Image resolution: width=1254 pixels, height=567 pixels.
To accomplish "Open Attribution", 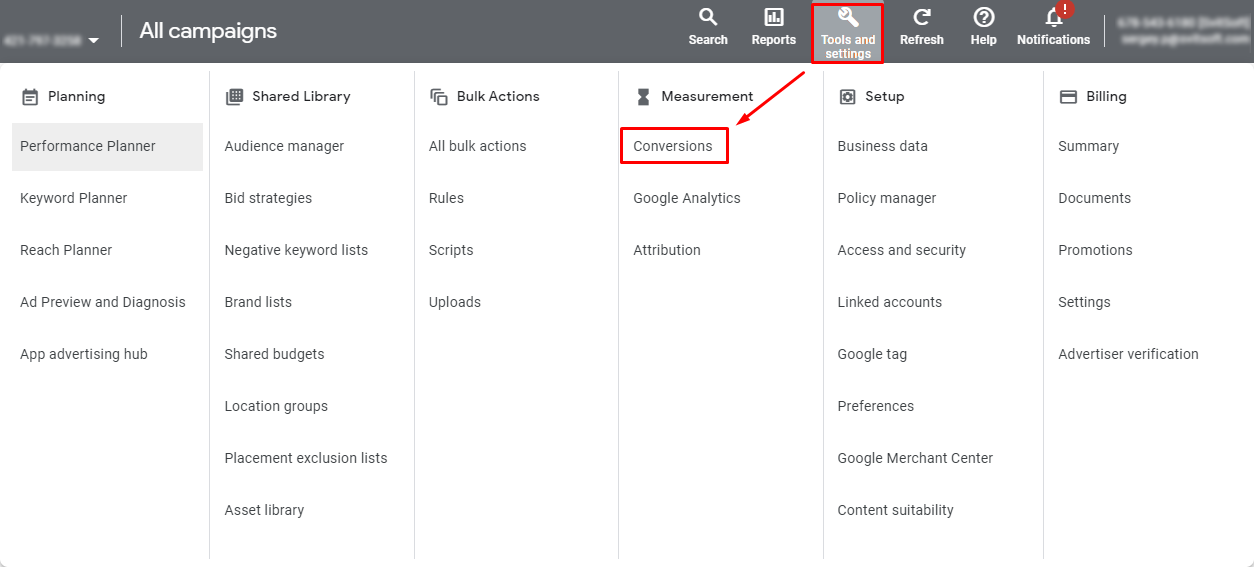I will click(667, 250).
